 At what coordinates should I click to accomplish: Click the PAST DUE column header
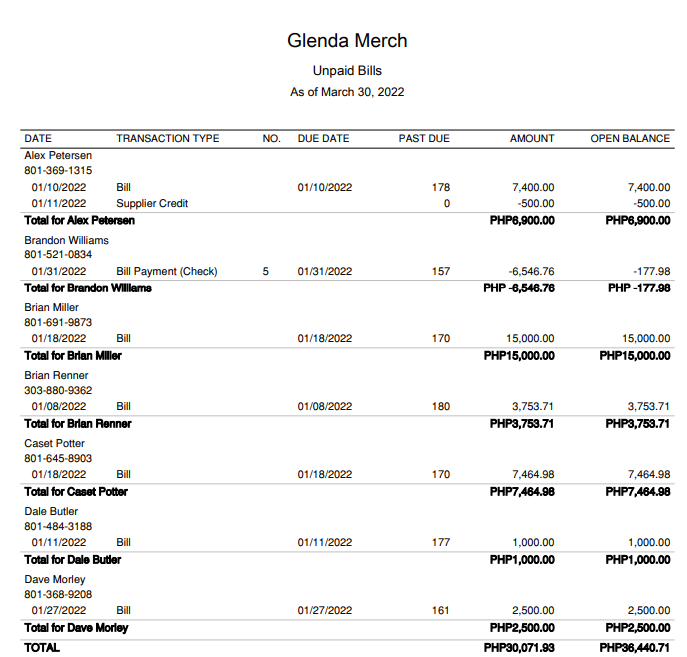[x=424, y=138]
